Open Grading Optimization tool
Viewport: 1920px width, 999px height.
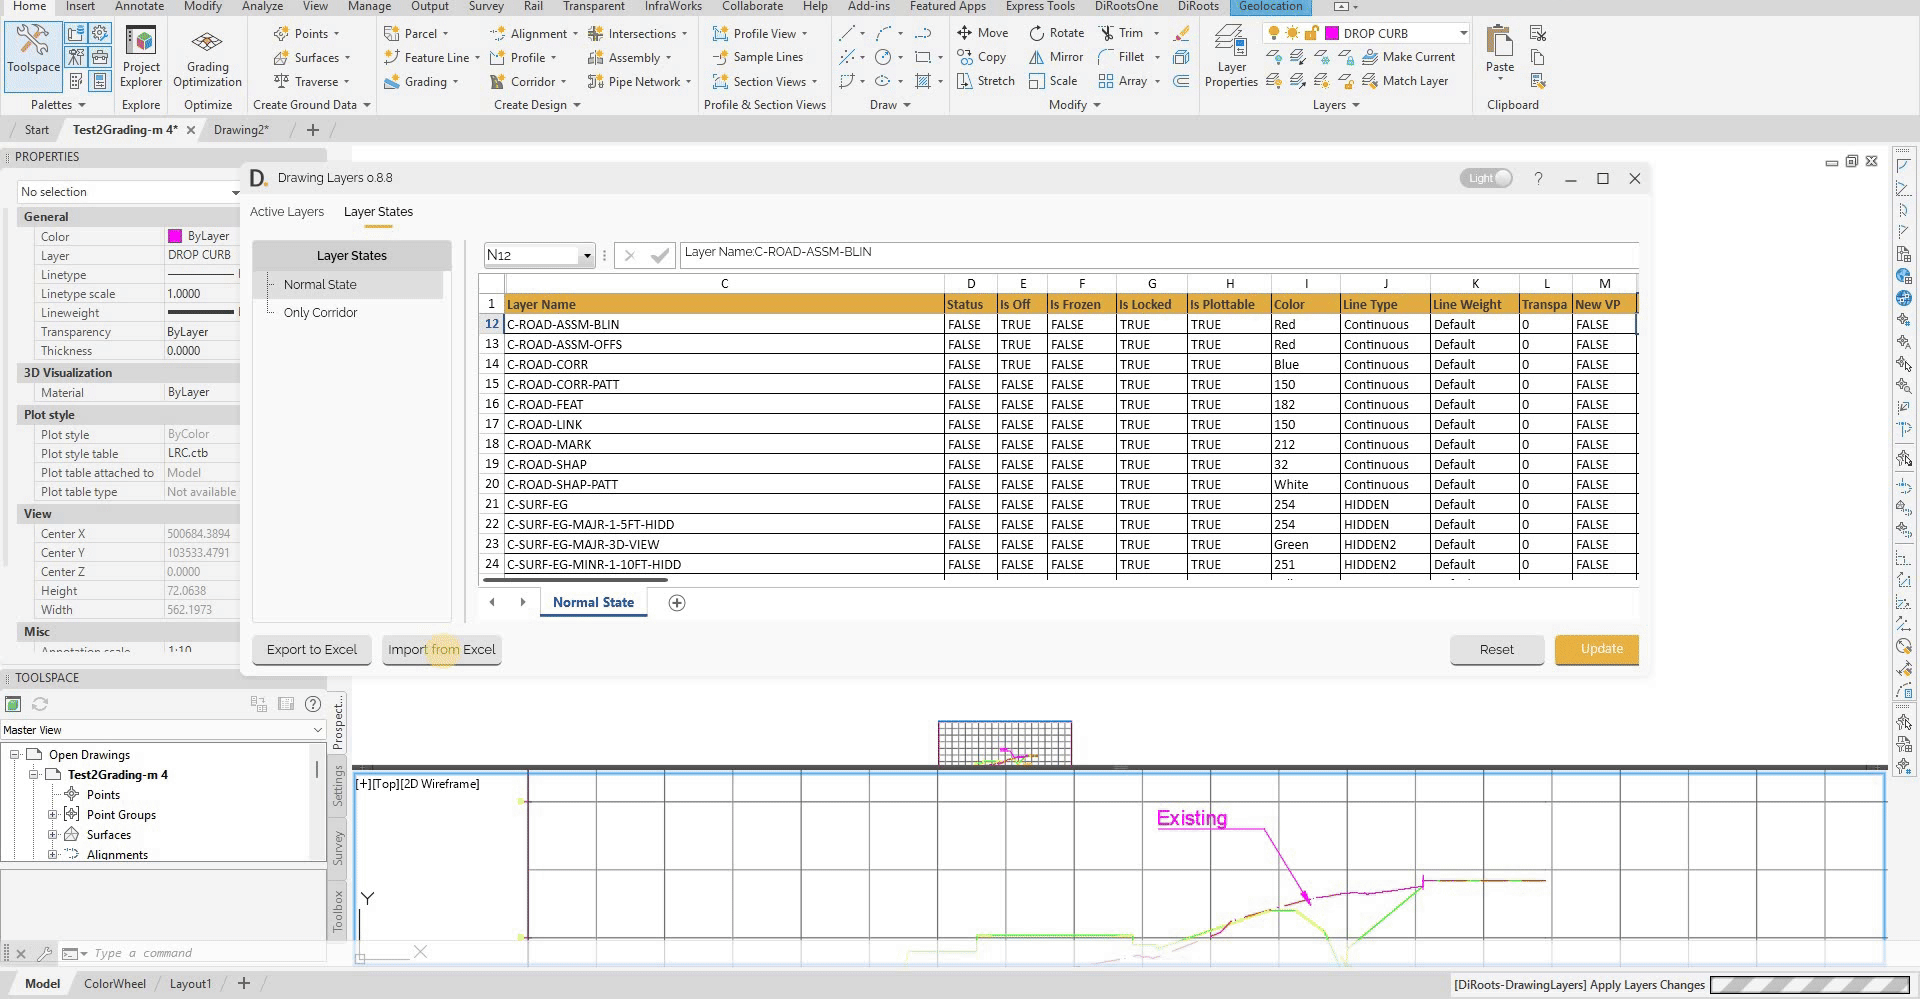click(x=207, y=57)
